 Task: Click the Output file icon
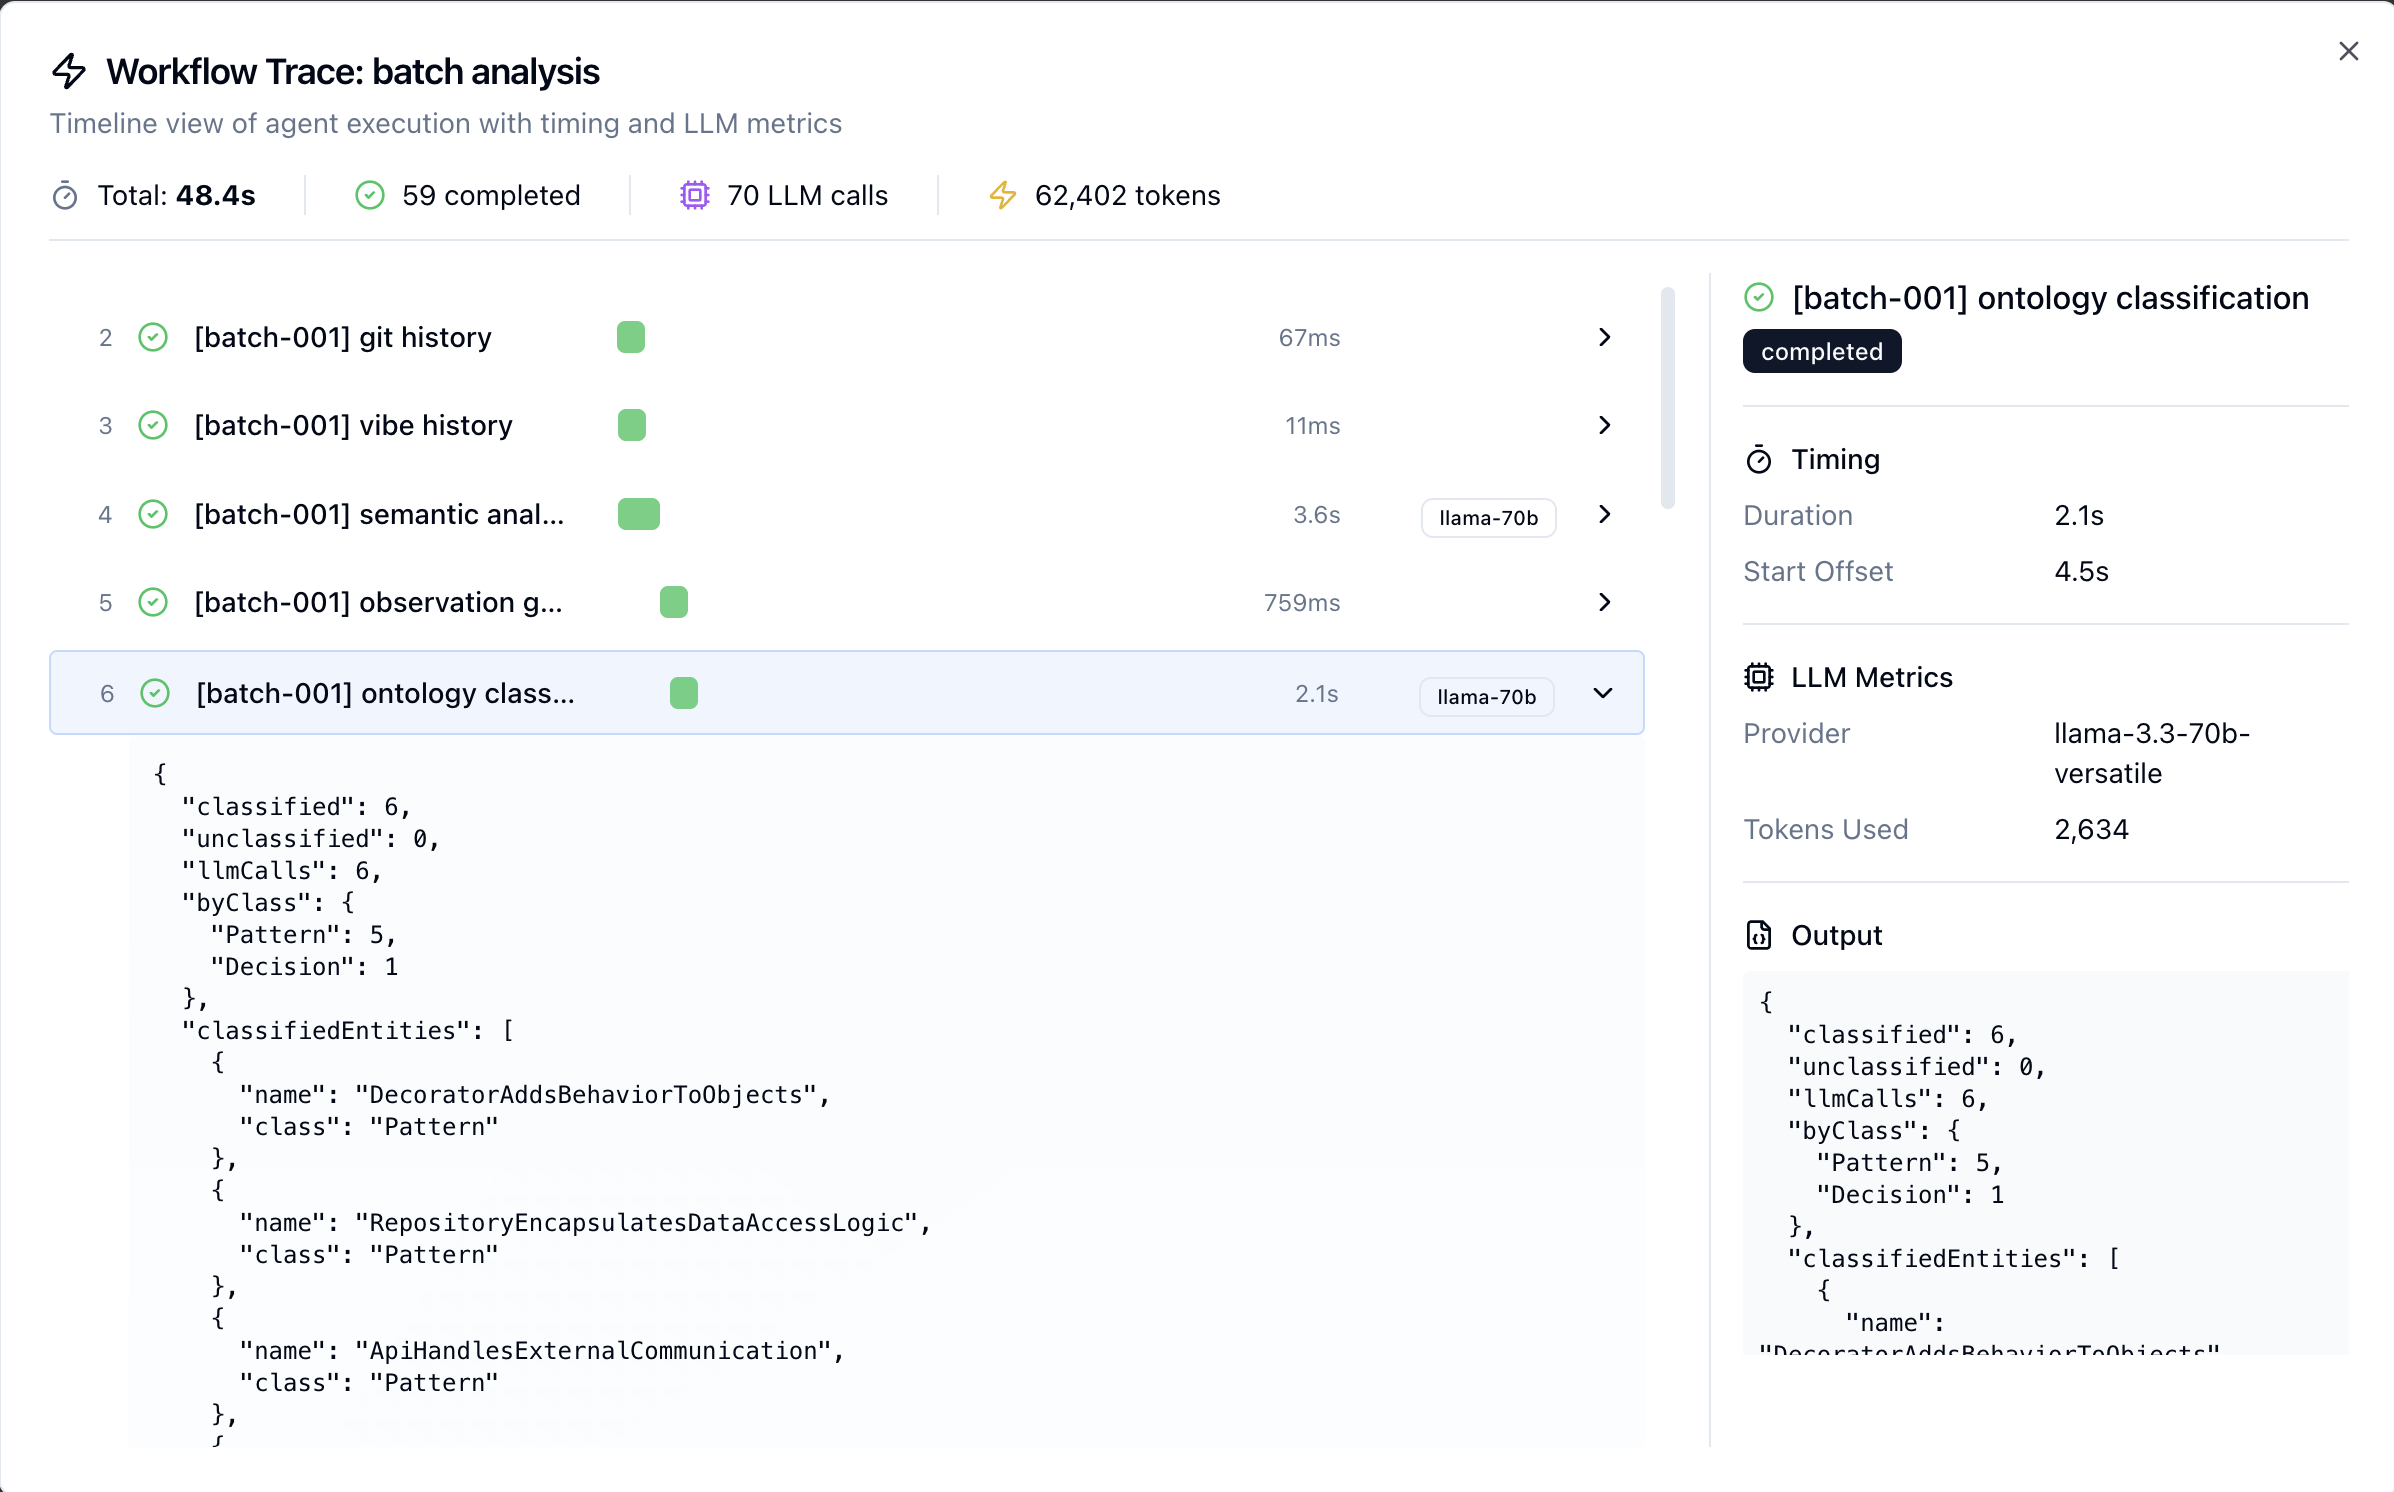(1759, 935)
